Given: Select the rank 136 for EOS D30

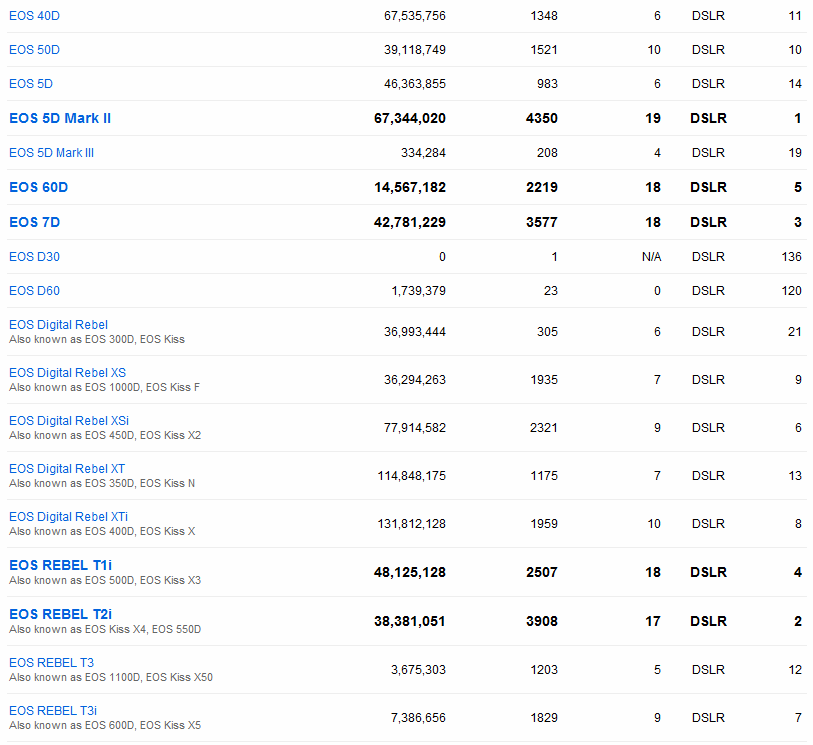Looking at the screenshot, I should coord(792,257).
